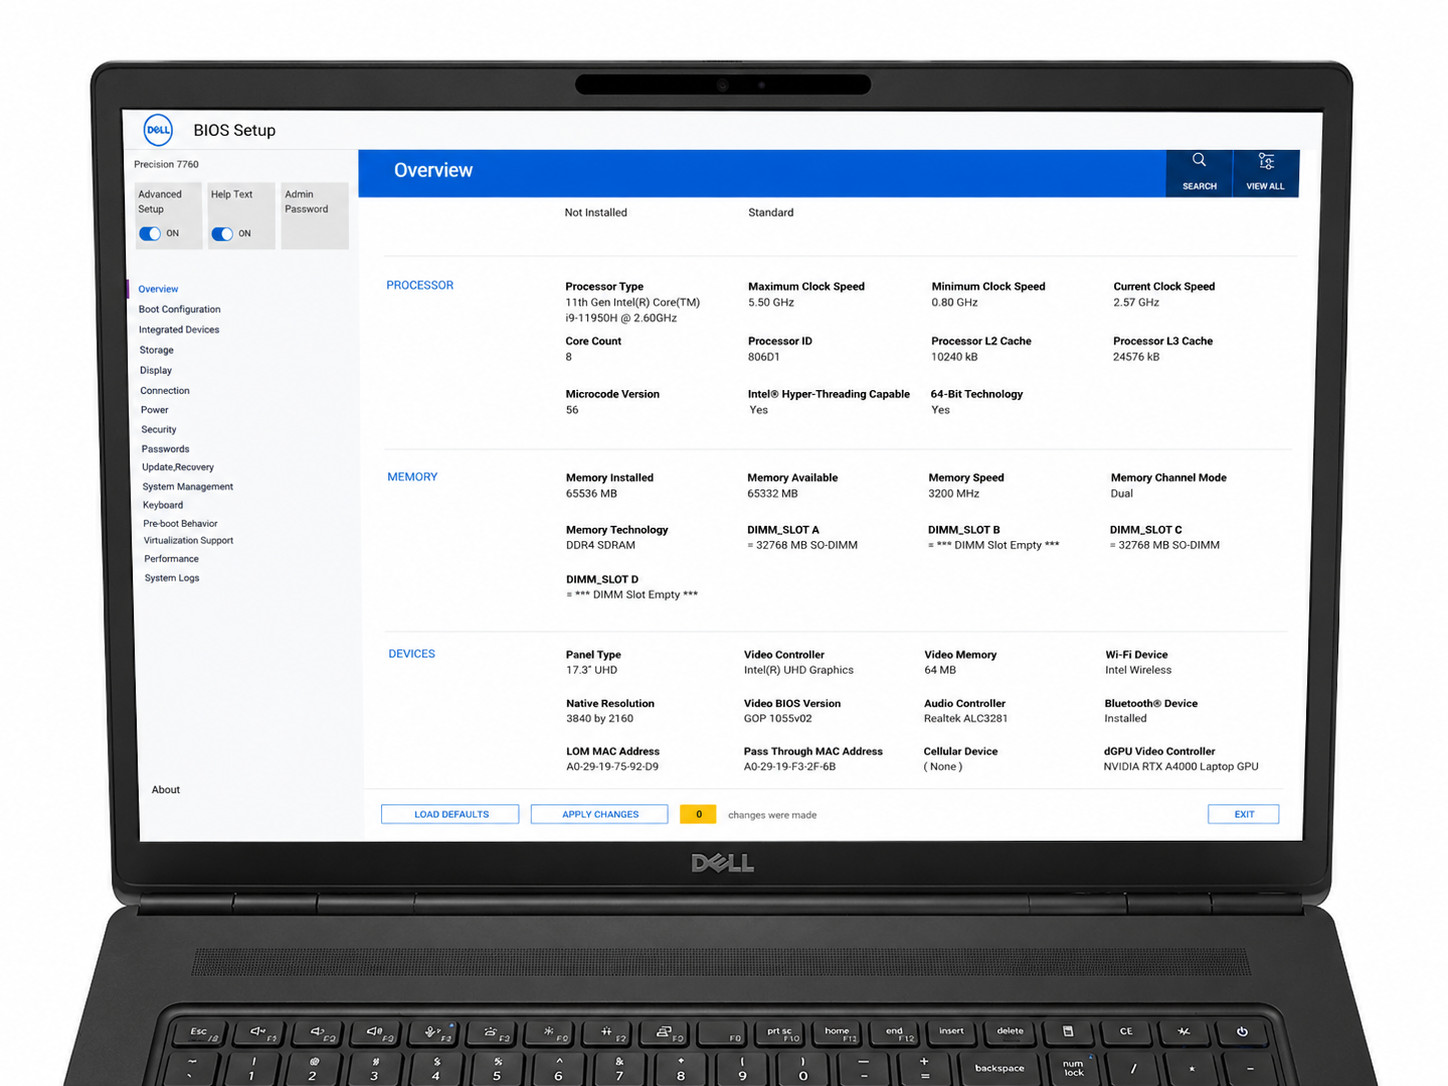Select Update,Recovery menu item
Viewport: 1448px width, 1086px height.
tap(178, 467)
